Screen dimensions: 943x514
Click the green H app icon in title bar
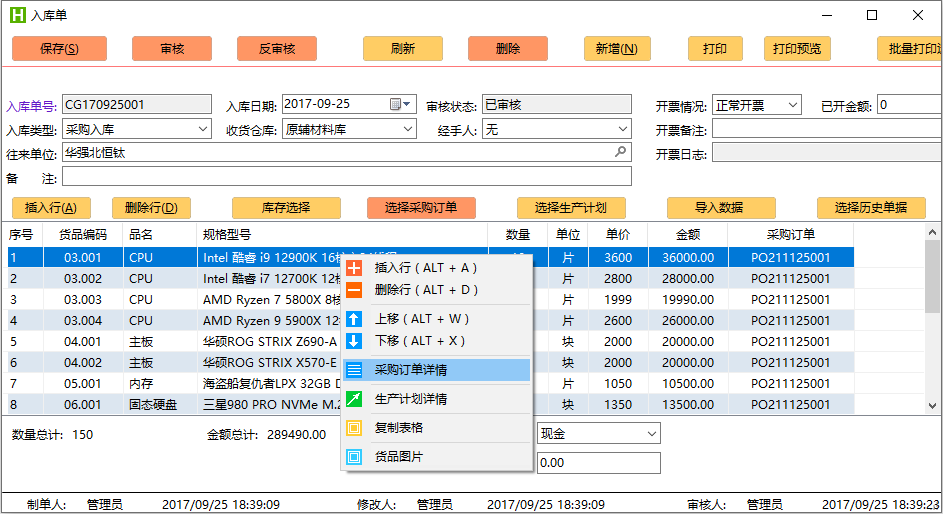point(18,15)
